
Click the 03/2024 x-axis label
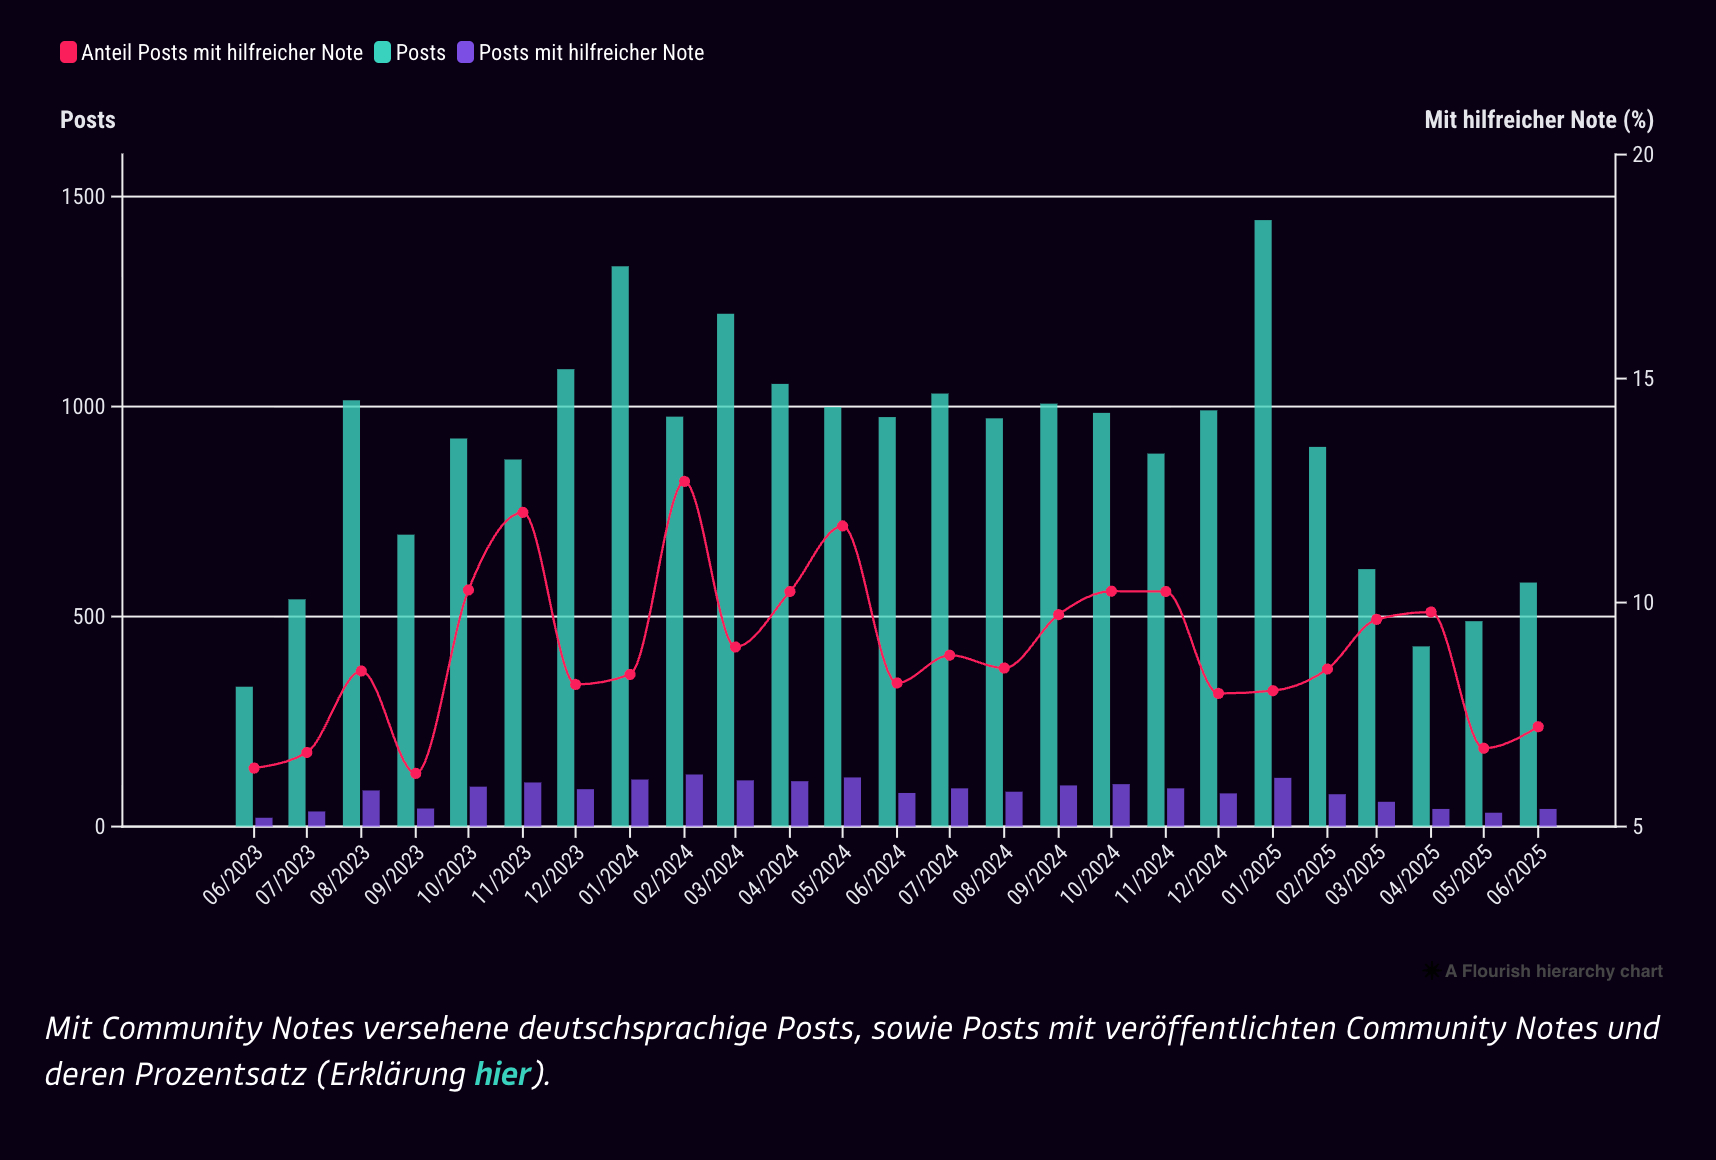(714, 875)
